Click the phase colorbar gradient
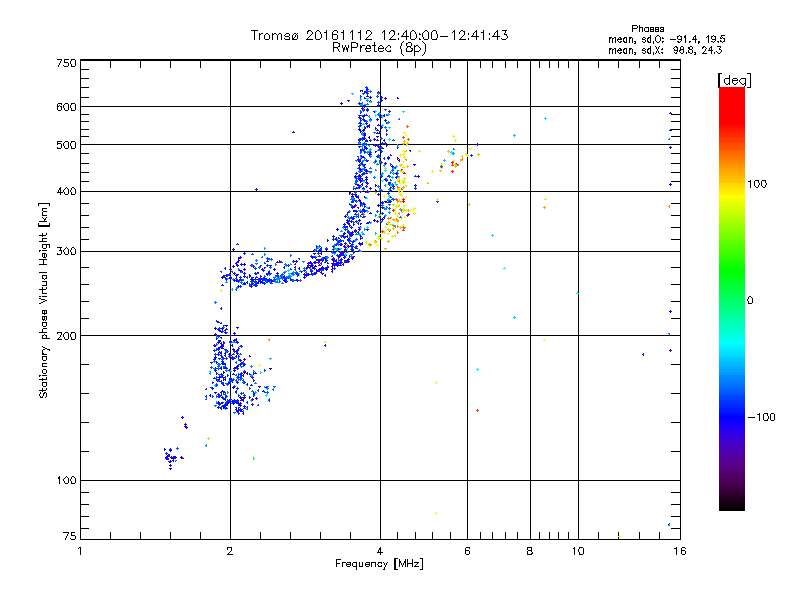 732,298
